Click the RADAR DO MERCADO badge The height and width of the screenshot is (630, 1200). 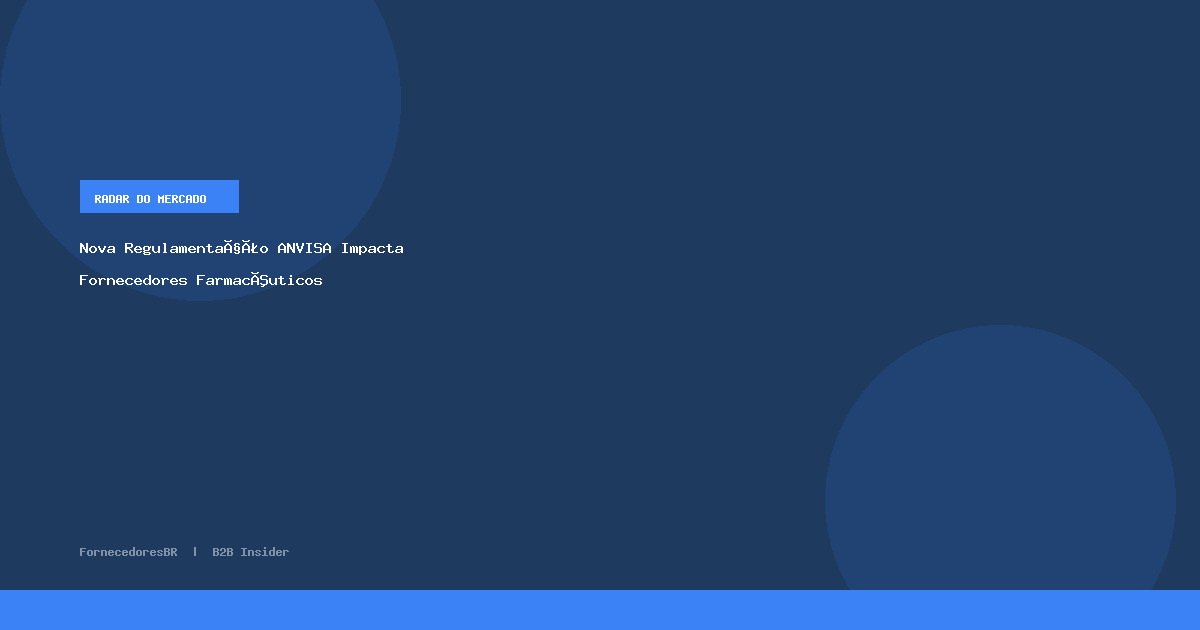(x=159, y=197)
